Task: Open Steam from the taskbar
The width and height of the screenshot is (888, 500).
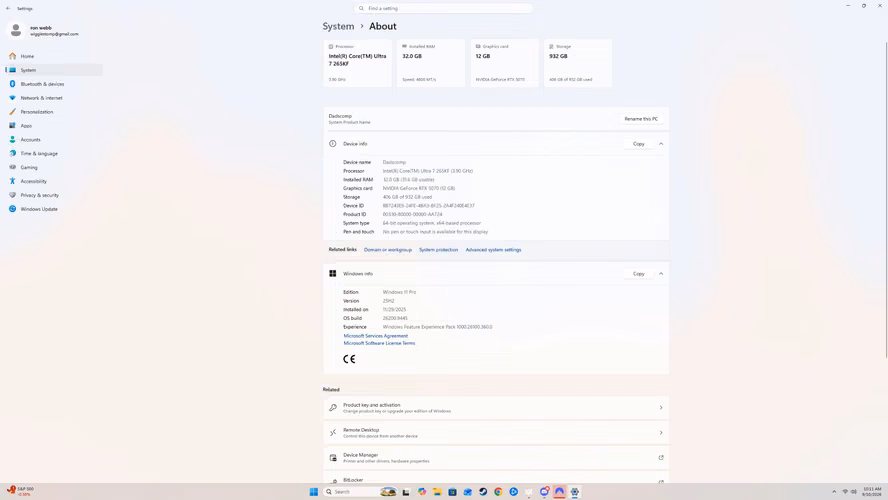Action: coord(483,492)
